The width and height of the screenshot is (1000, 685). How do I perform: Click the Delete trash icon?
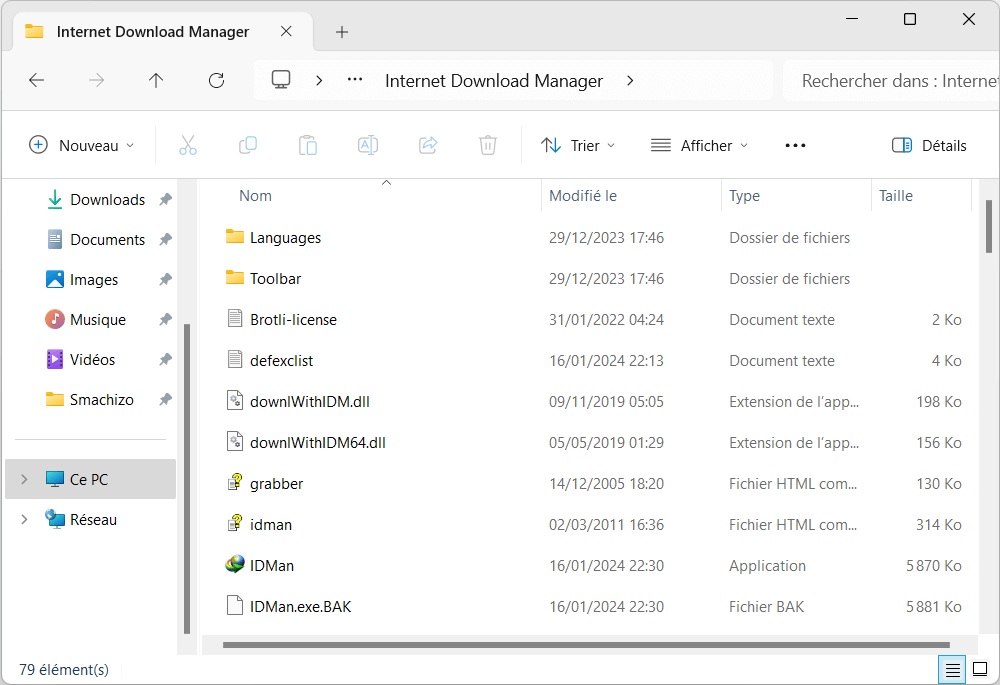point(488,145)
